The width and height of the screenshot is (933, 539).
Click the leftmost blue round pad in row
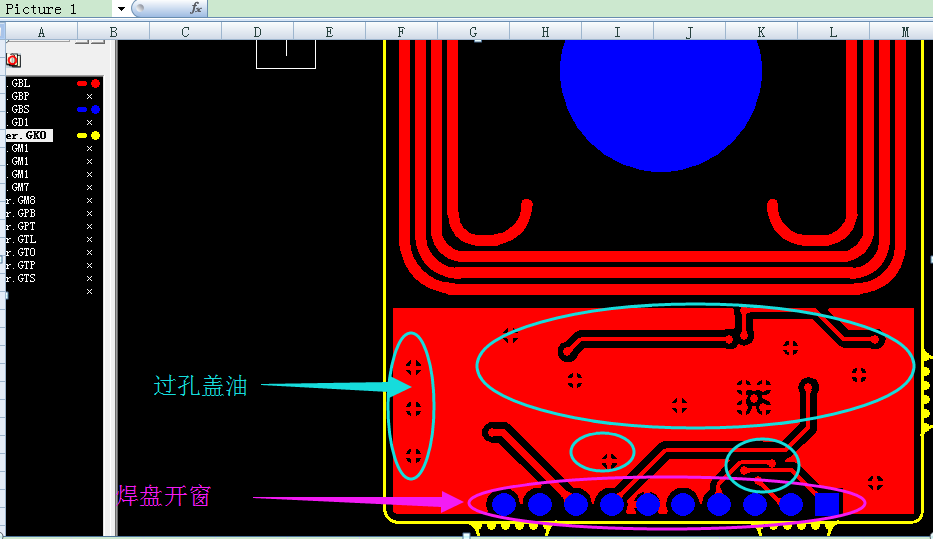(504, 504)
